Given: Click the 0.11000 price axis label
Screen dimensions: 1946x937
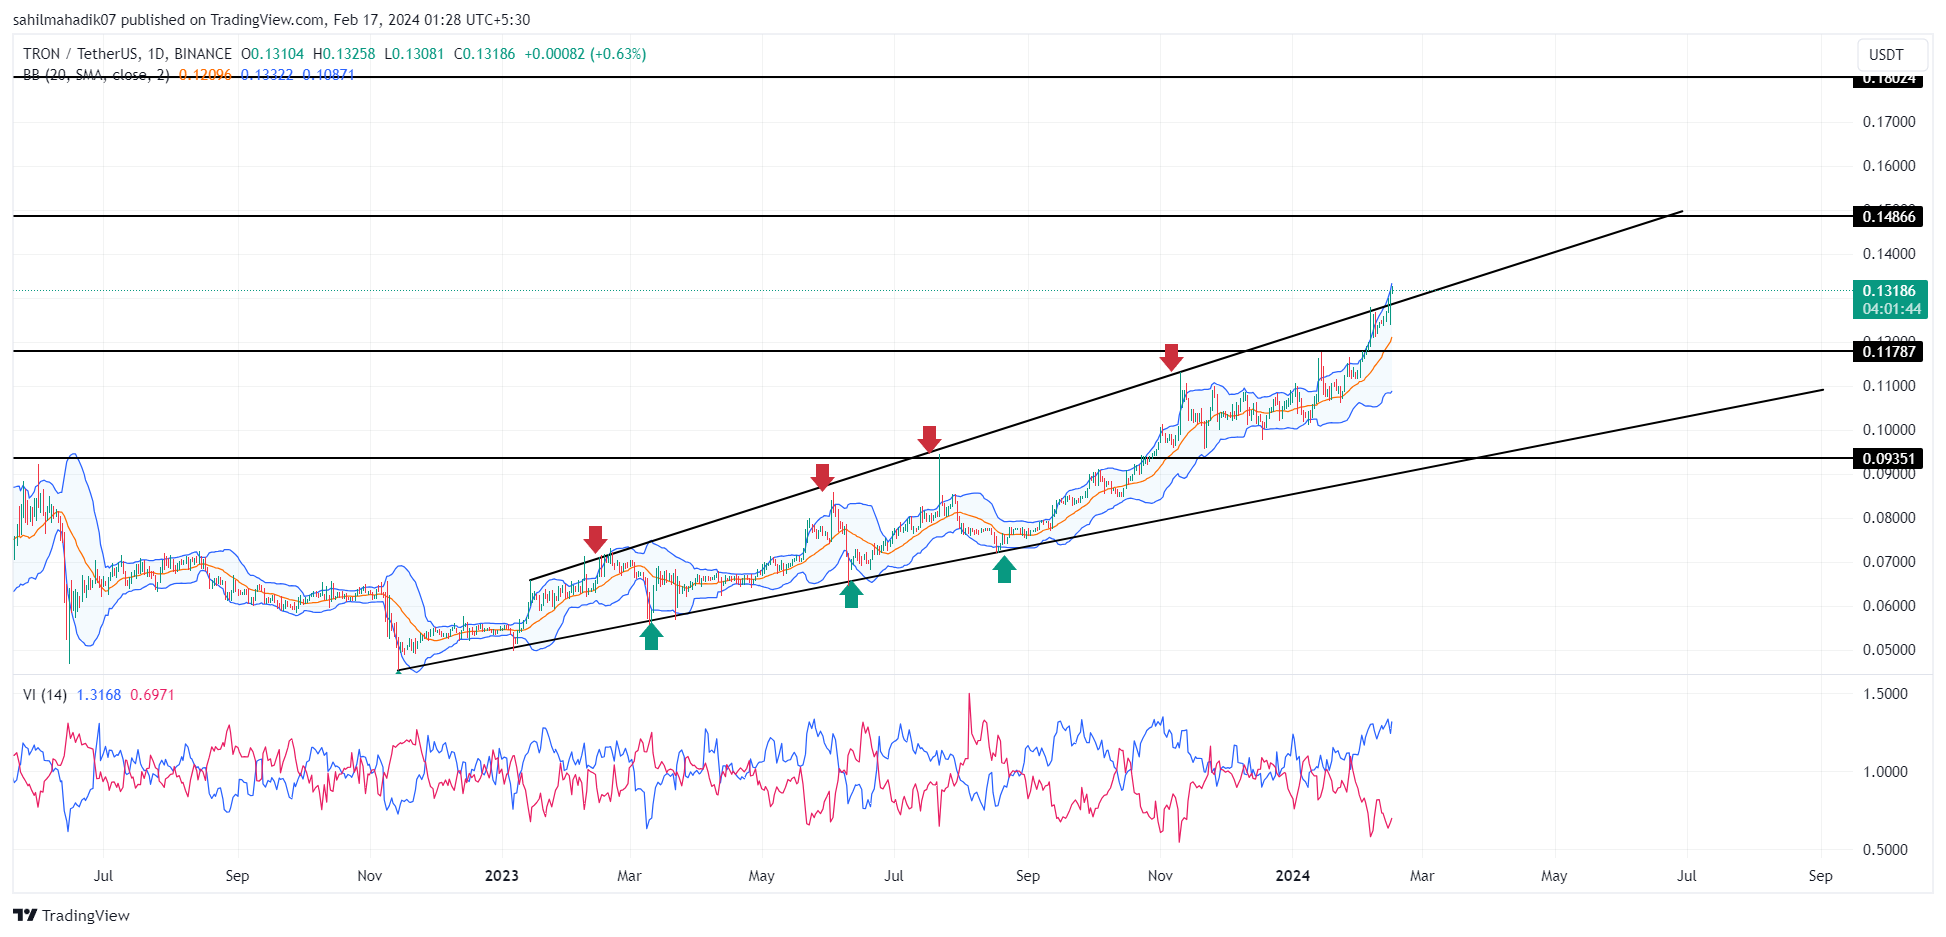Looking at the screenshot, I should (x=1889, y=386).
